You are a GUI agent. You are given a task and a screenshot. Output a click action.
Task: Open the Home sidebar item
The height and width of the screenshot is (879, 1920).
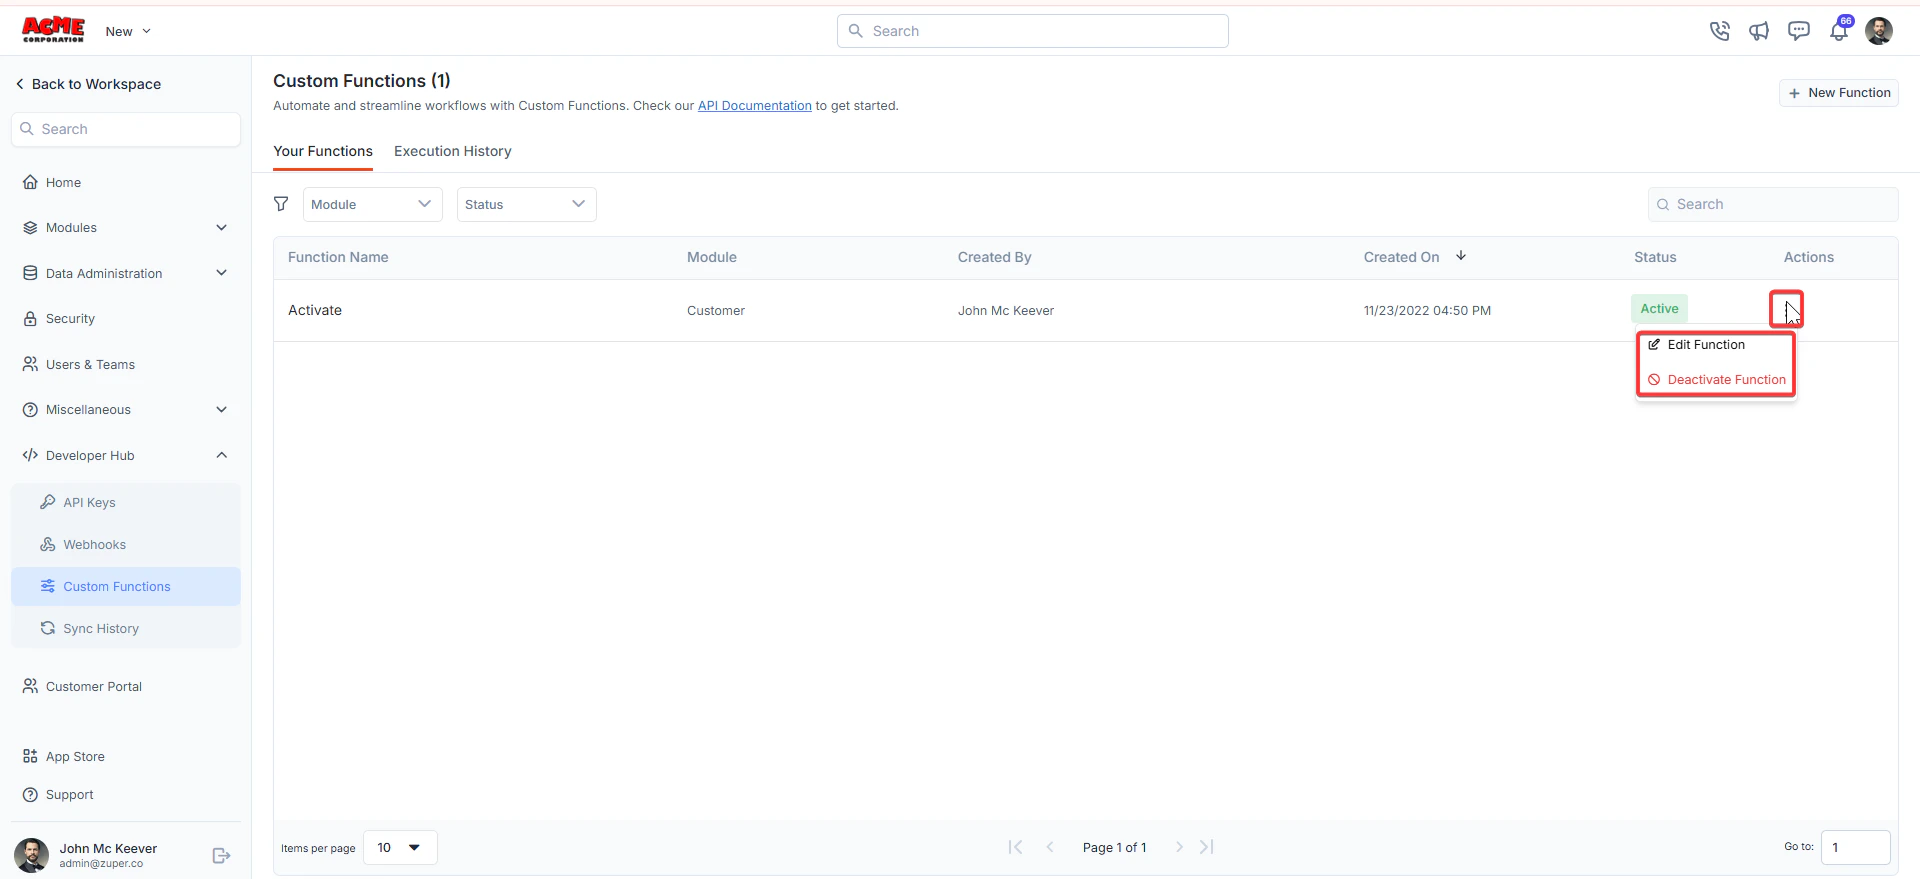pyautogui.click(x=126, y=183)
